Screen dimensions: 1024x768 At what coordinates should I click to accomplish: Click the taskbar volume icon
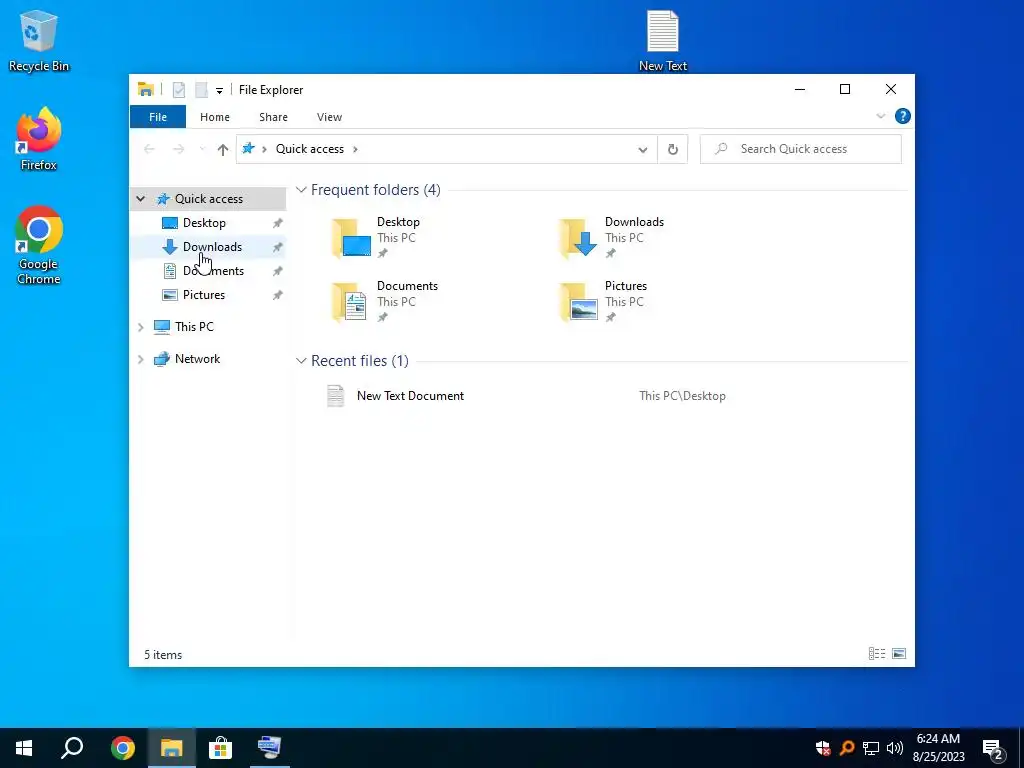pos(895,748)
